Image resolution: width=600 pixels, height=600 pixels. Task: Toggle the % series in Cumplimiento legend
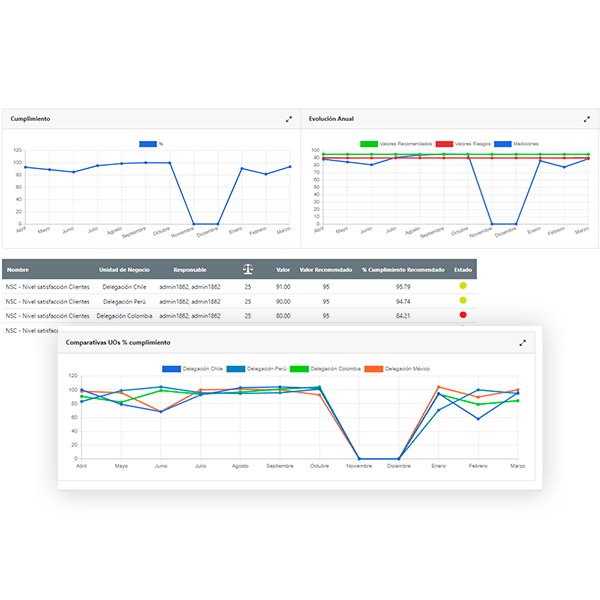(151, 143)
